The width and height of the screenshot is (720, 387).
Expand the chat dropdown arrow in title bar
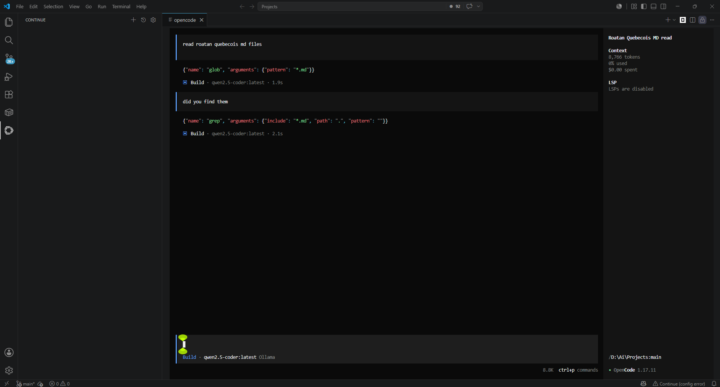pyautogui.click(x=478, y=6)
